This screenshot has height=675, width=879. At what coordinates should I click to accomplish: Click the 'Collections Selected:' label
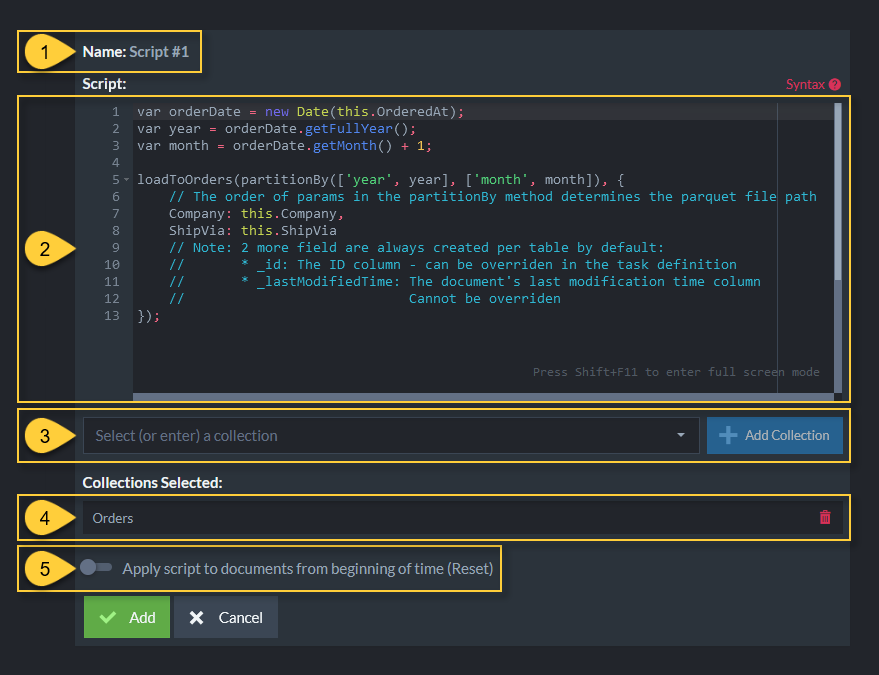tap(152, 483)
